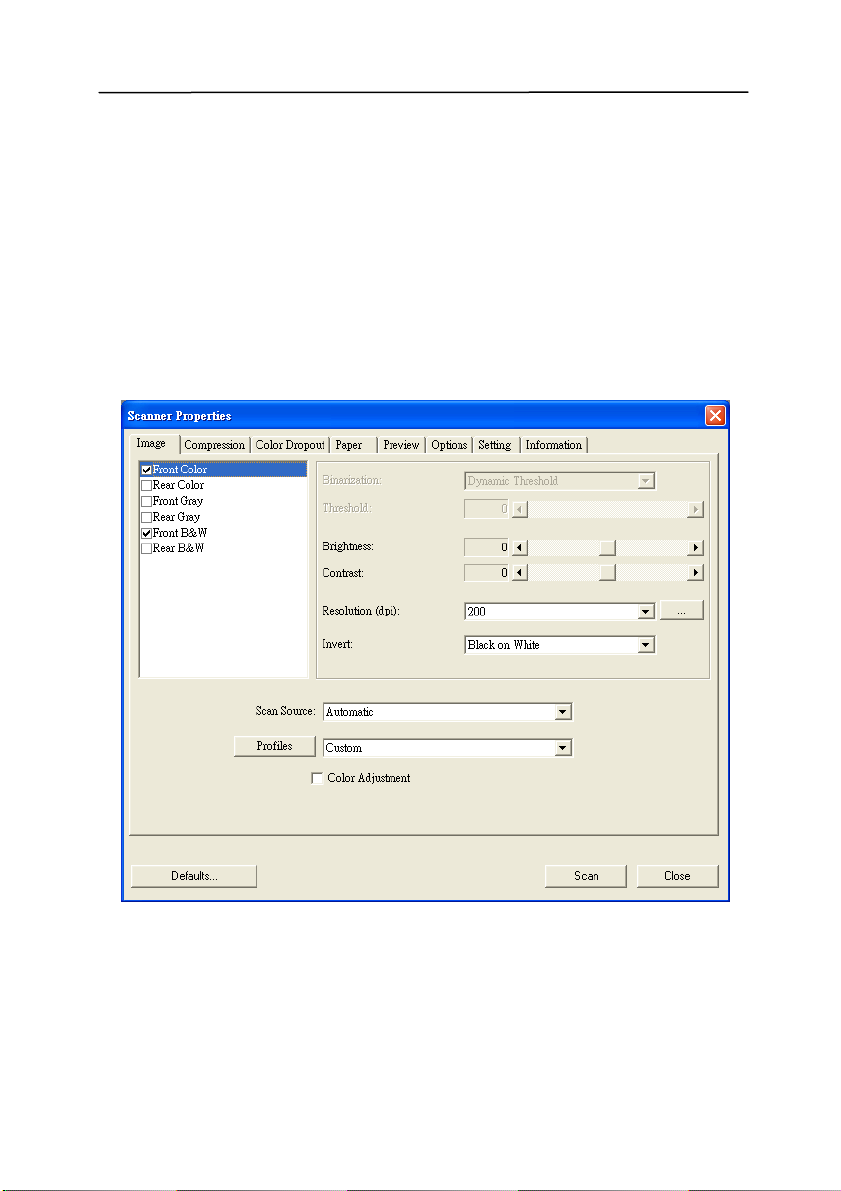
Task: Increase Contrast with the right arrow
Action: (695, 573)
